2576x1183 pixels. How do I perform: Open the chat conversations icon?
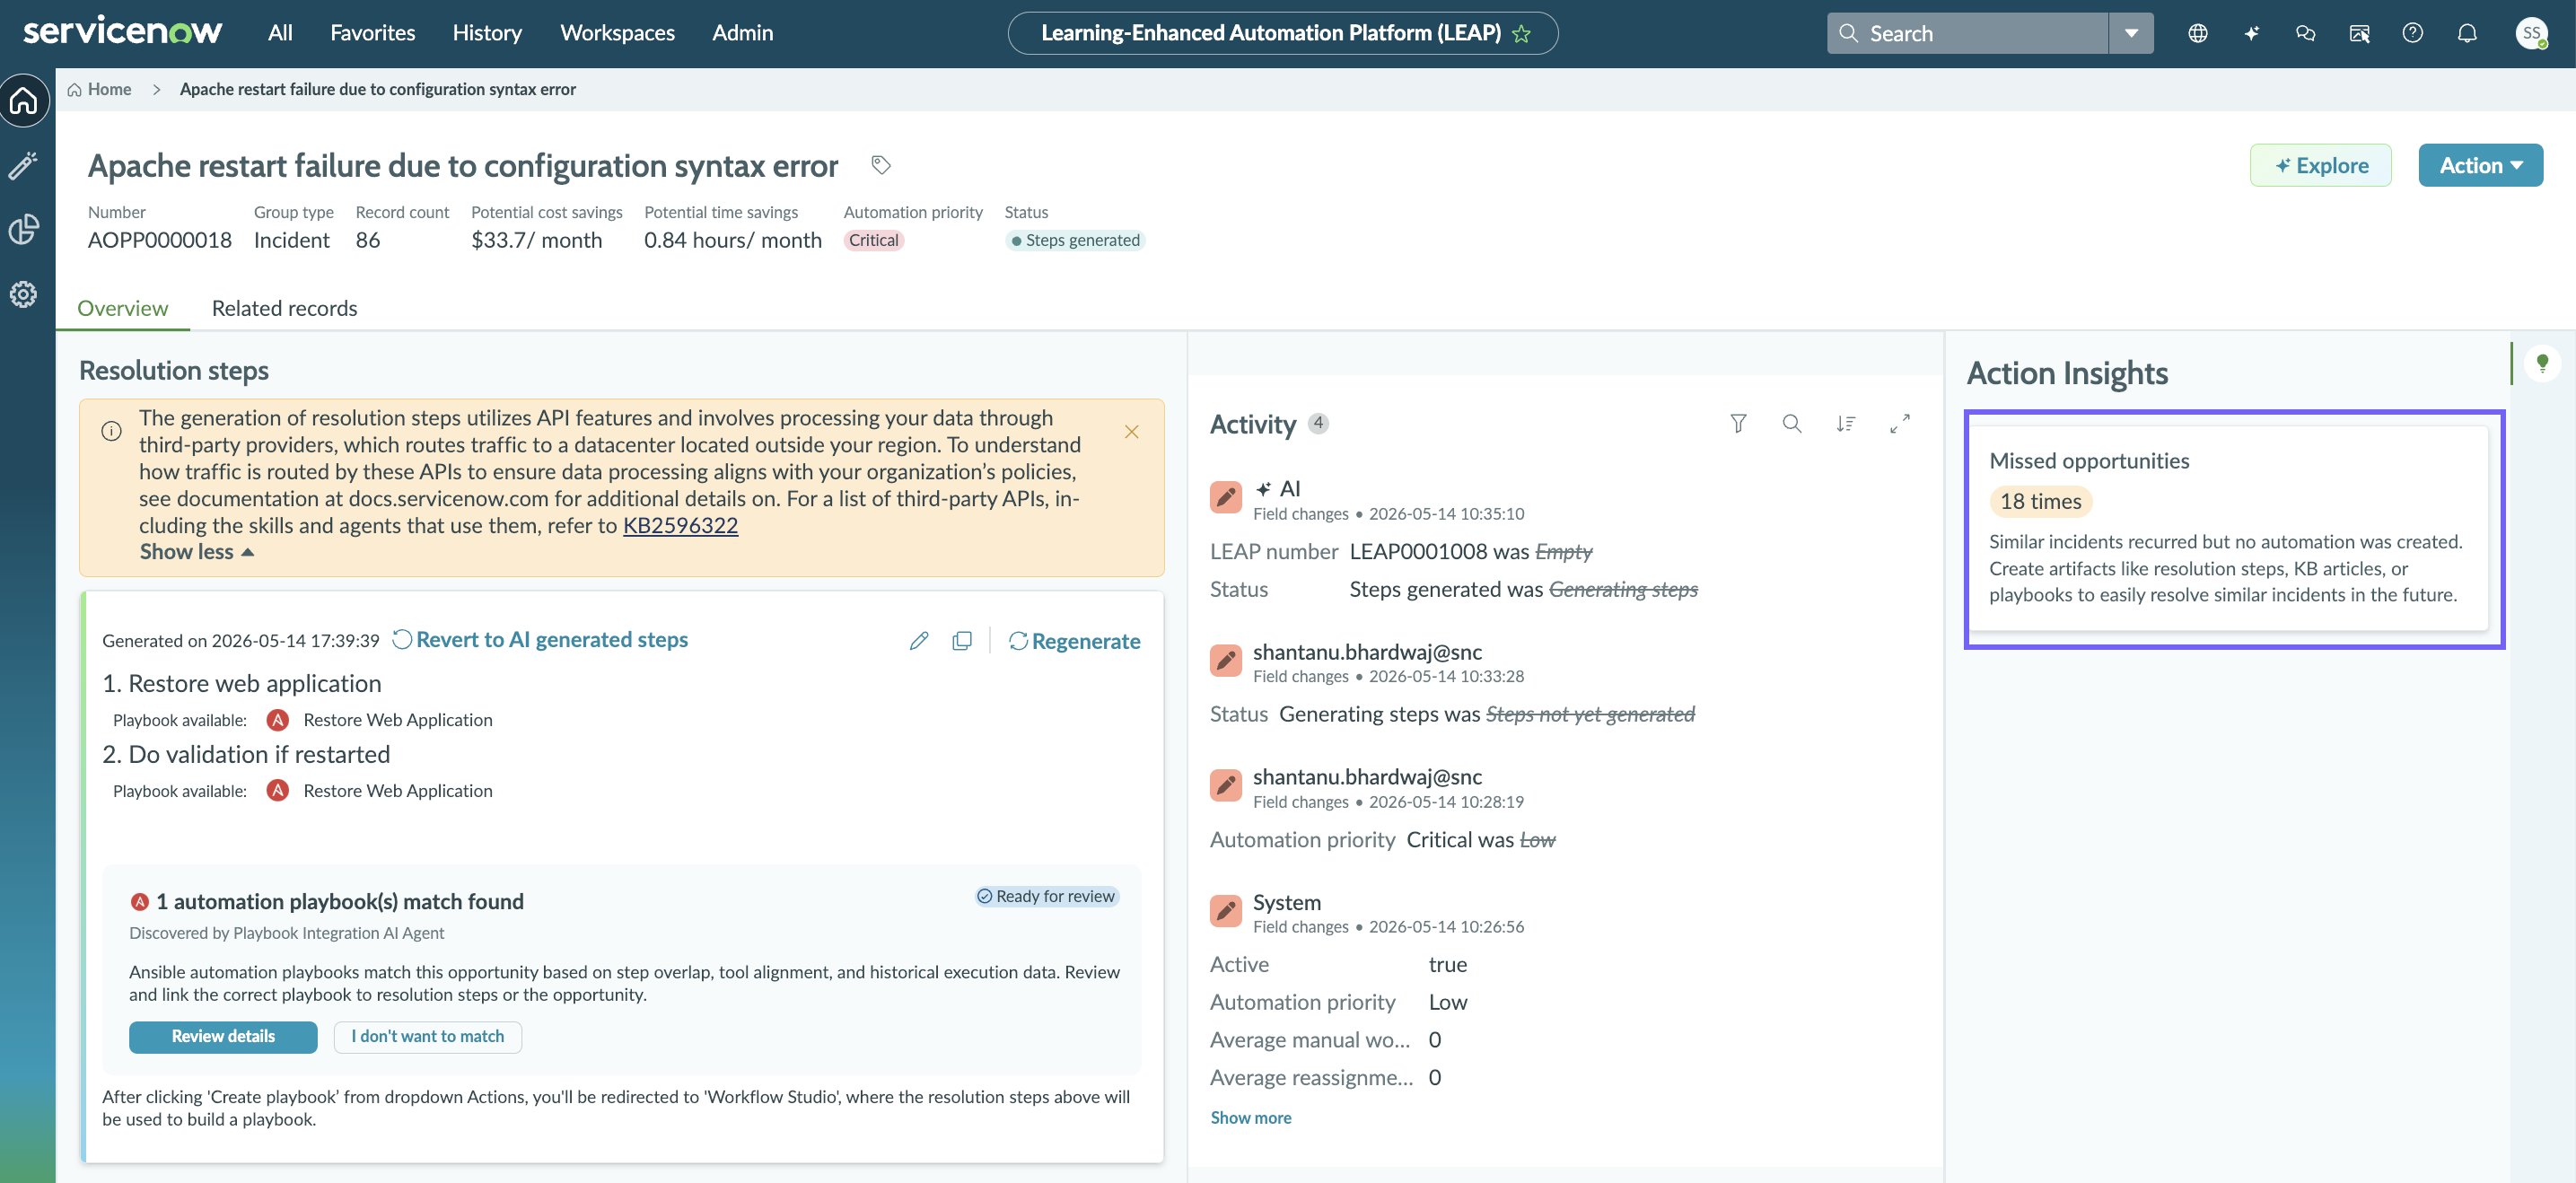pos(2305,33)
